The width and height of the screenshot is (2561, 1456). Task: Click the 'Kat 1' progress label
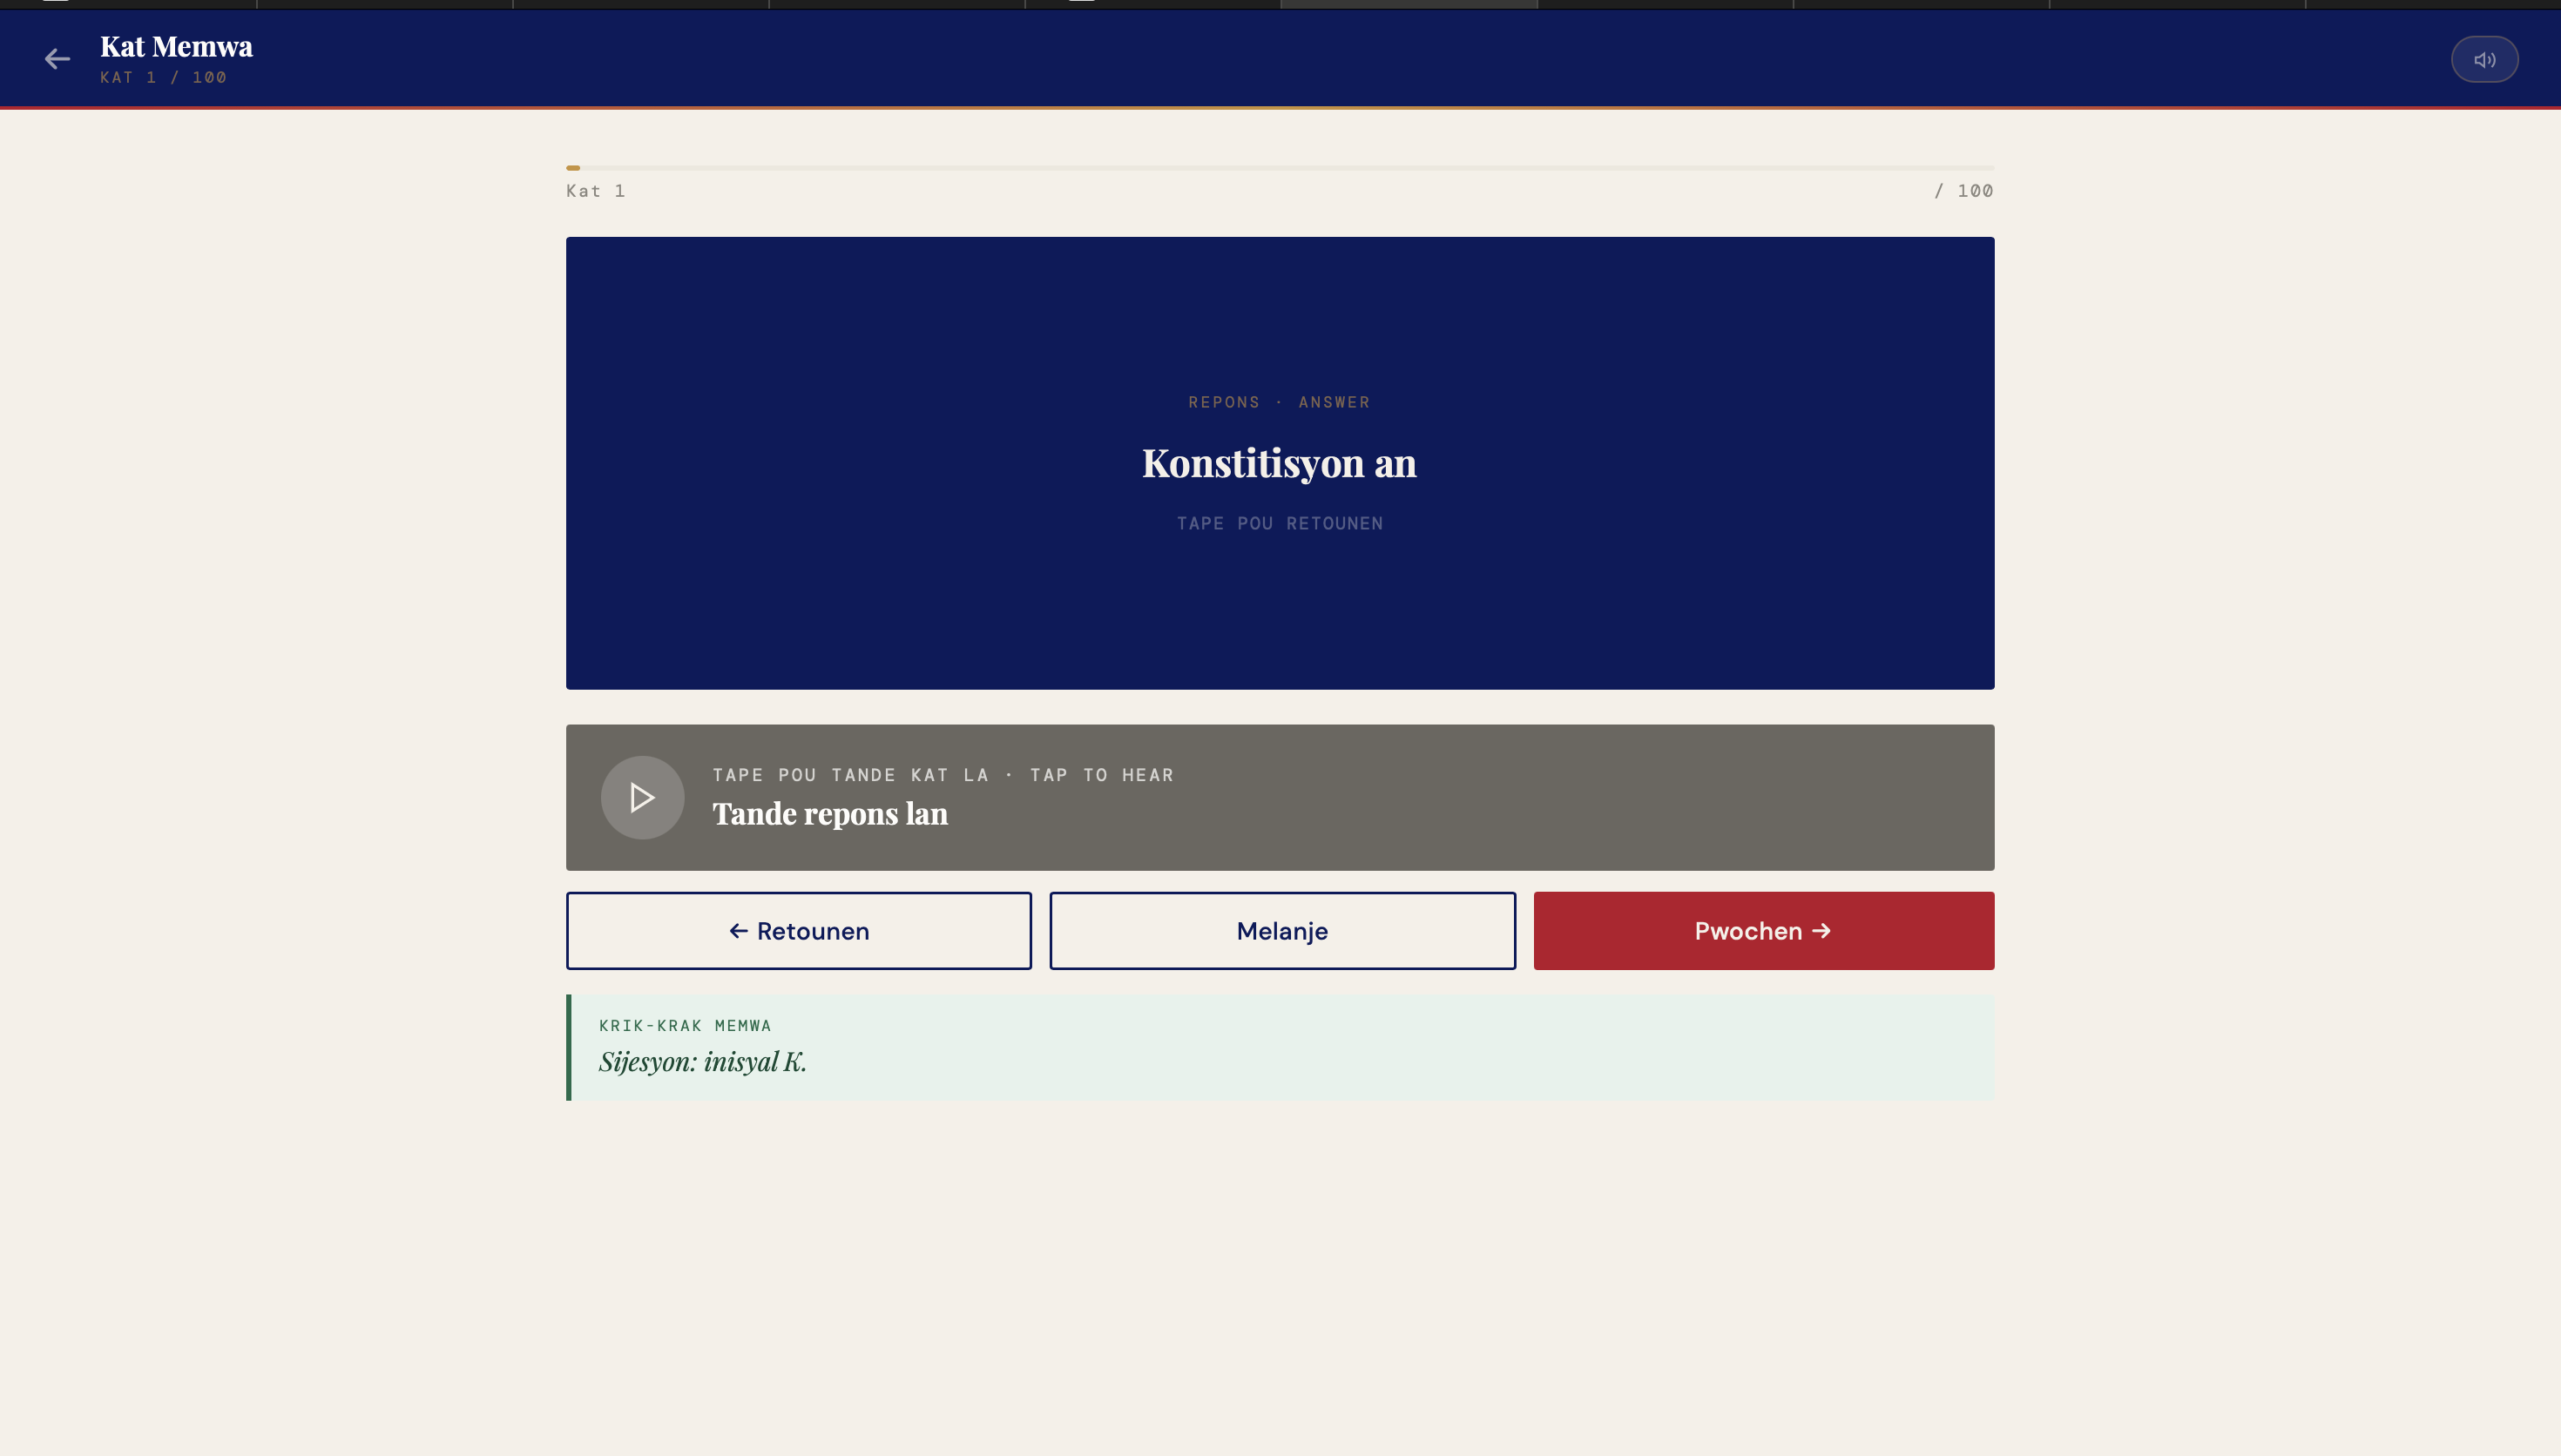(x=595, y=191)
